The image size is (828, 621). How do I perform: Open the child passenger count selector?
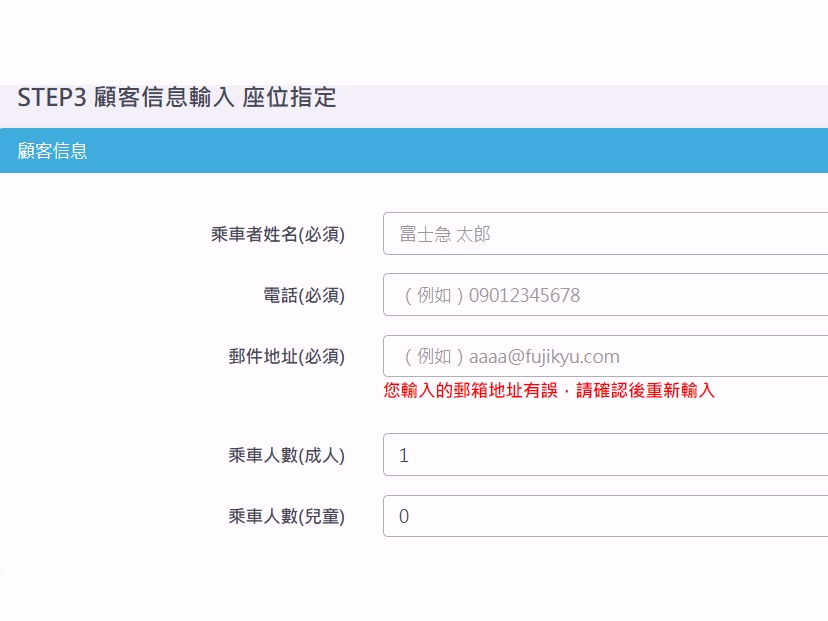(600, 516)
